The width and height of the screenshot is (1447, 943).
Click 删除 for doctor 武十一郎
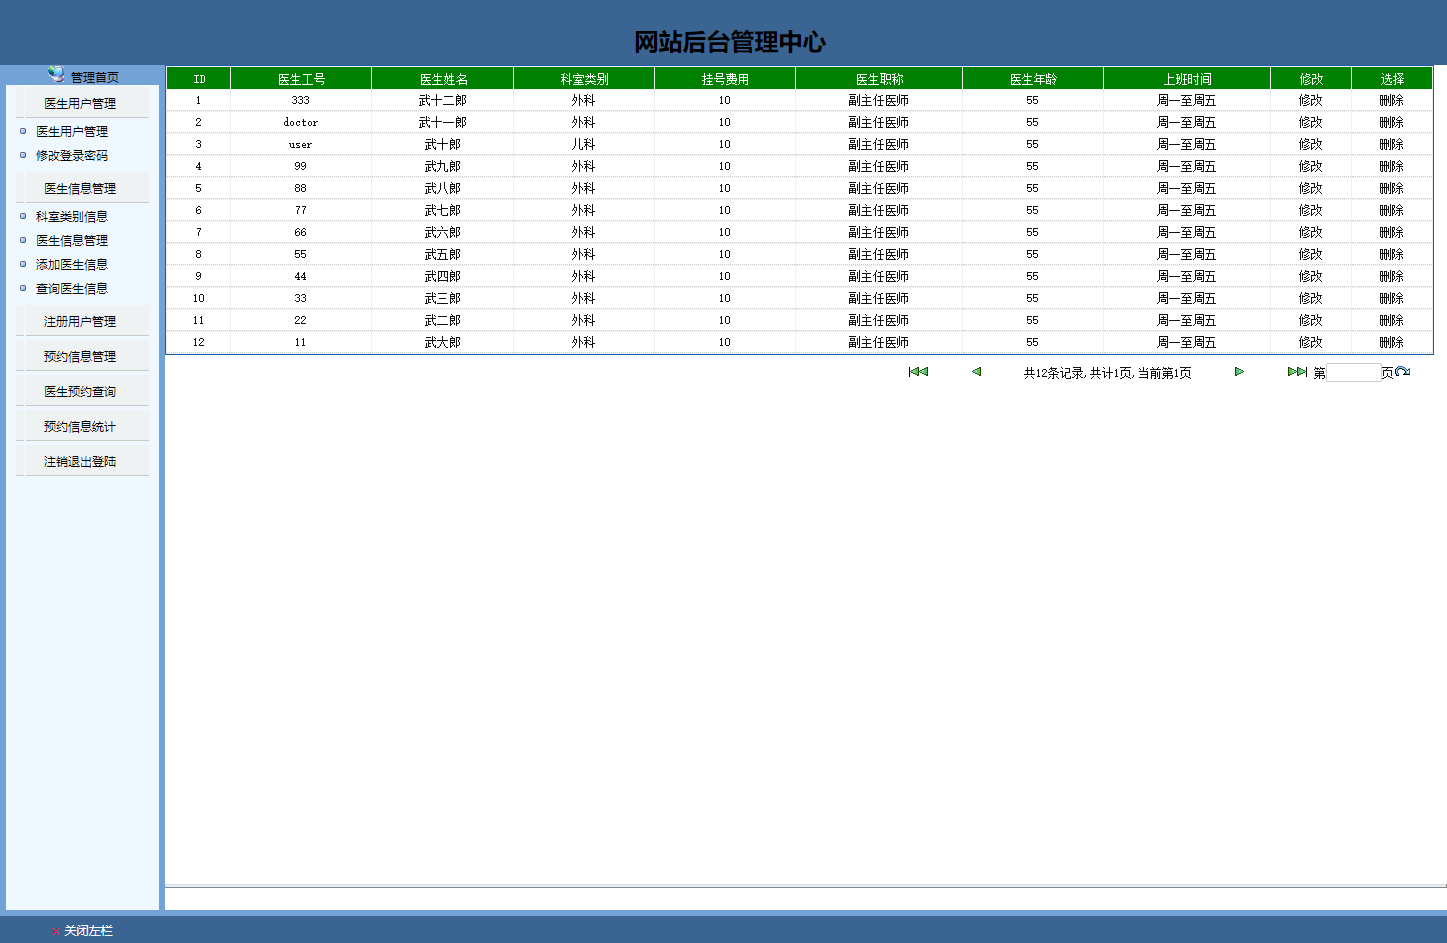(x=1392, y=122)
